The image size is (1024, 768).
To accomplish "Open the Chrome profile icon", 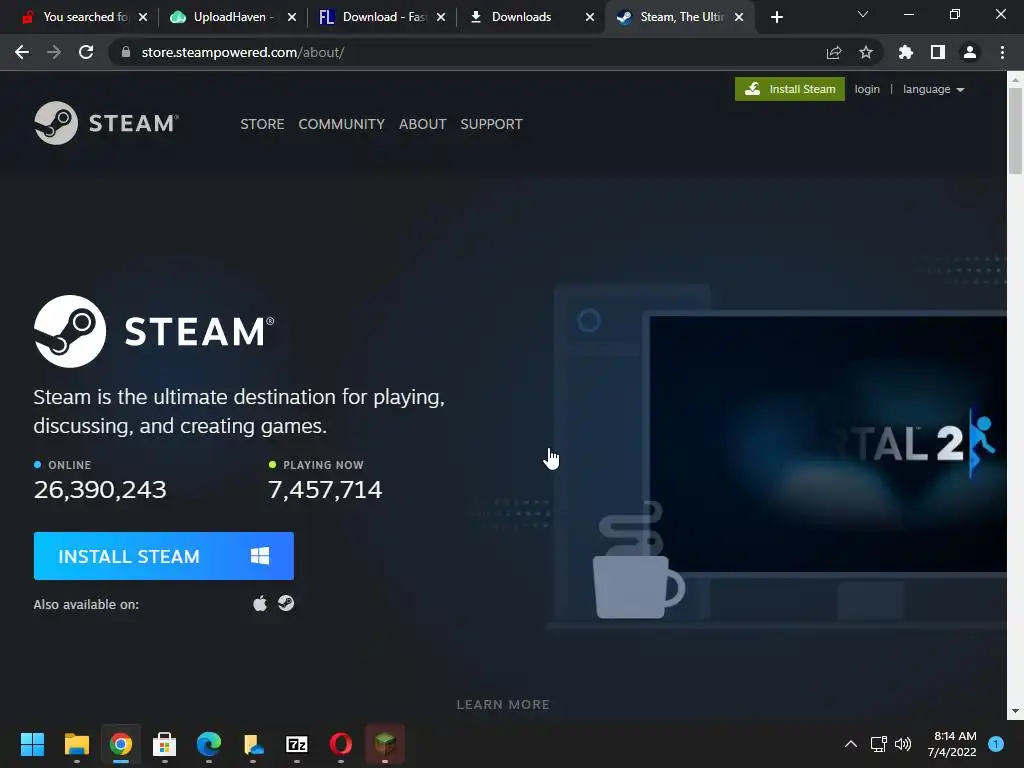I will coord(970,52).
